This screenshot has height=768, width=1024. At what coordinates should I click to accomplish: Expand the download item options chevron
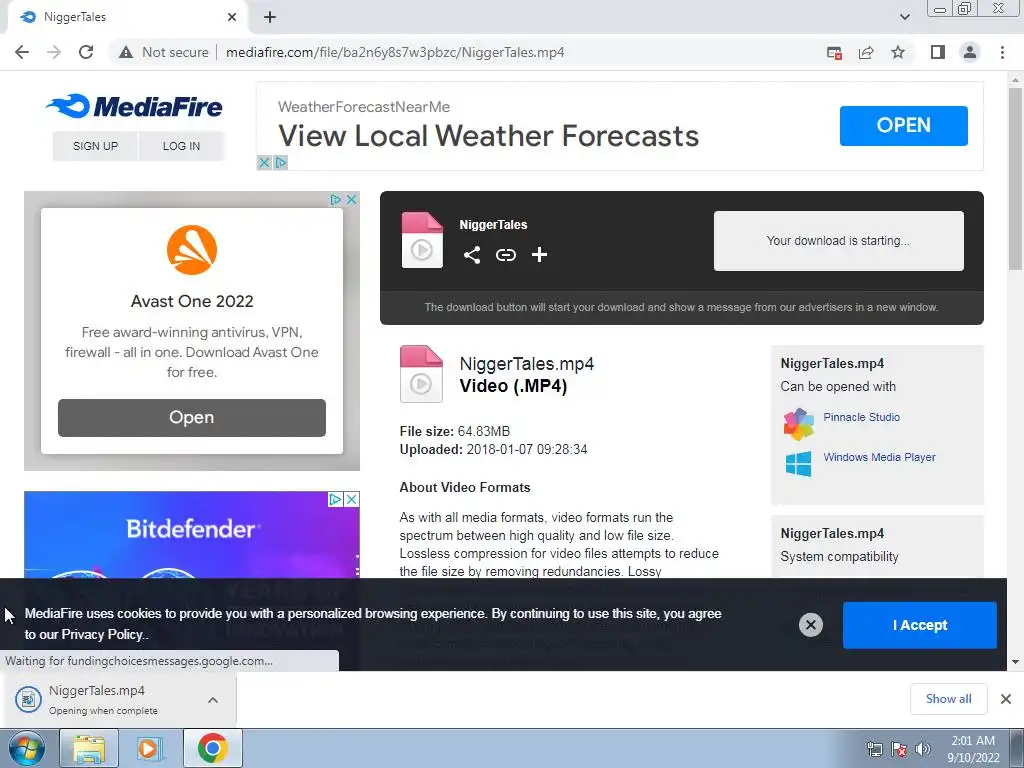213,700
